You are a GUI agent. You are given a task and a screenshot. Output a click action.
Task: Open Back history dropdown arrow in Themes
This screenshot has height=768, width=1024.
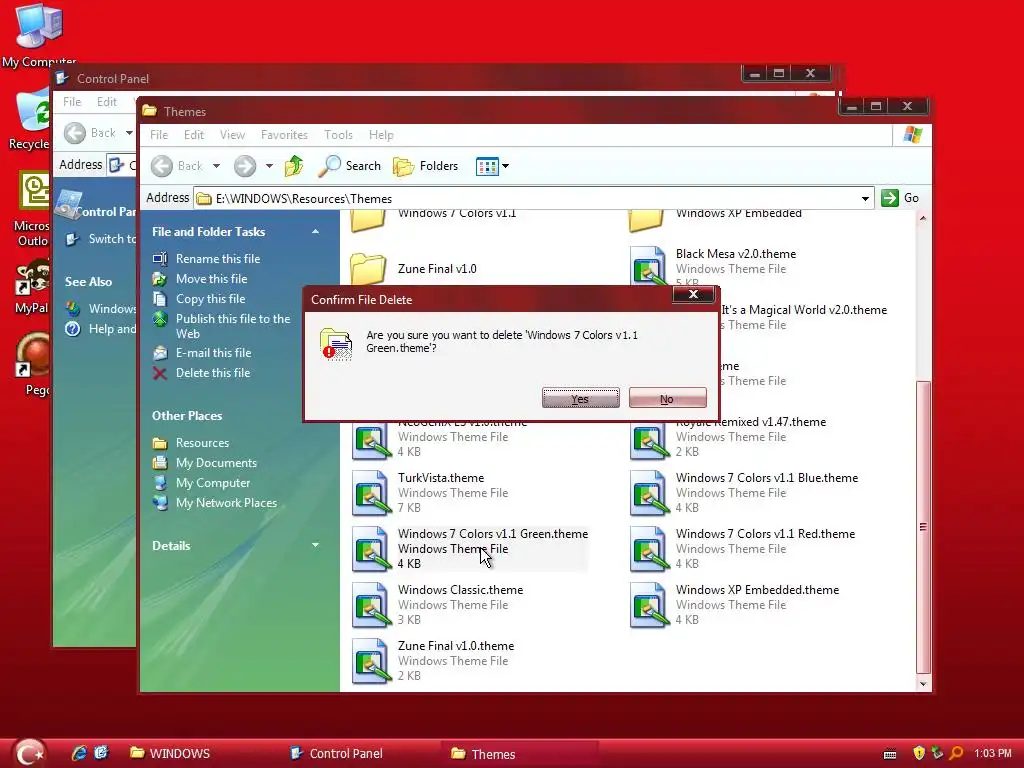pyautogui.click(x=216, y=166)
